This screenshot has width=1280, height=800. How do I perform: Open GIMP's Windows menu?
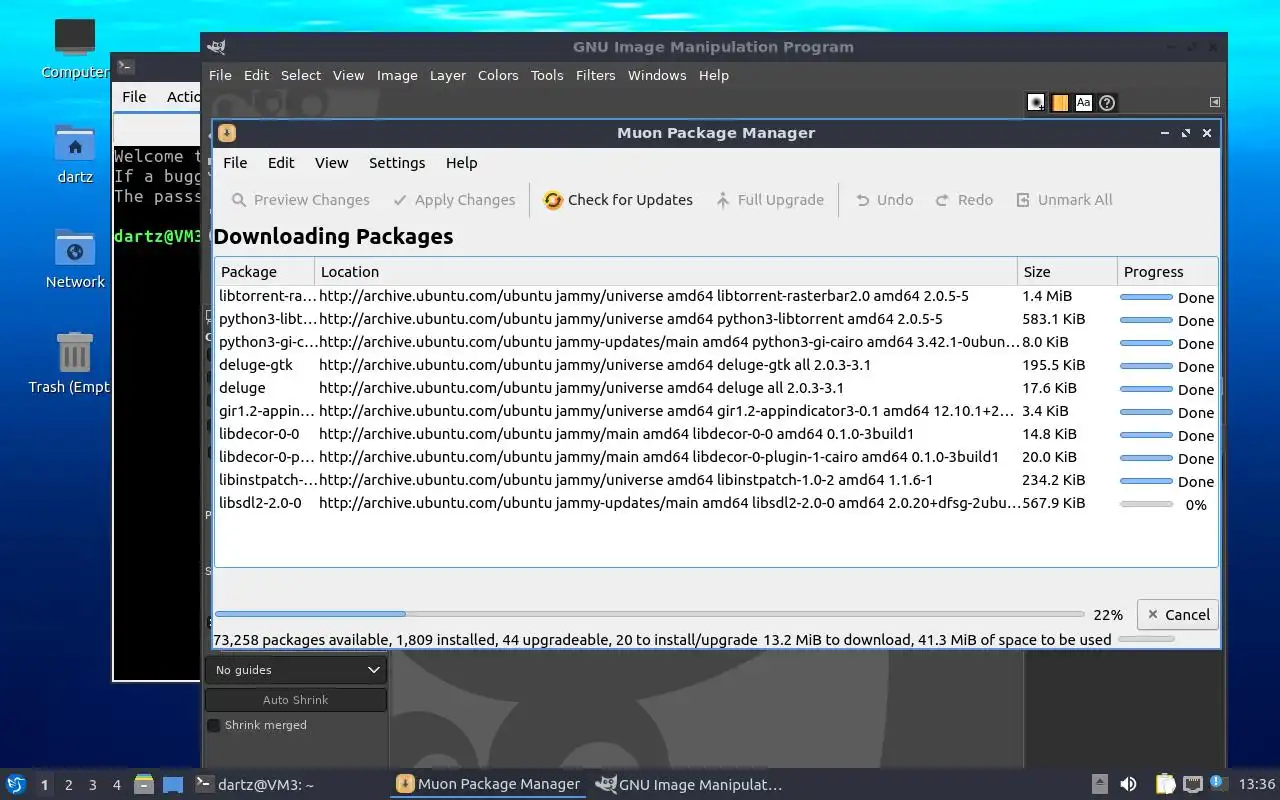pyautogui.click(x=657, y=75)
